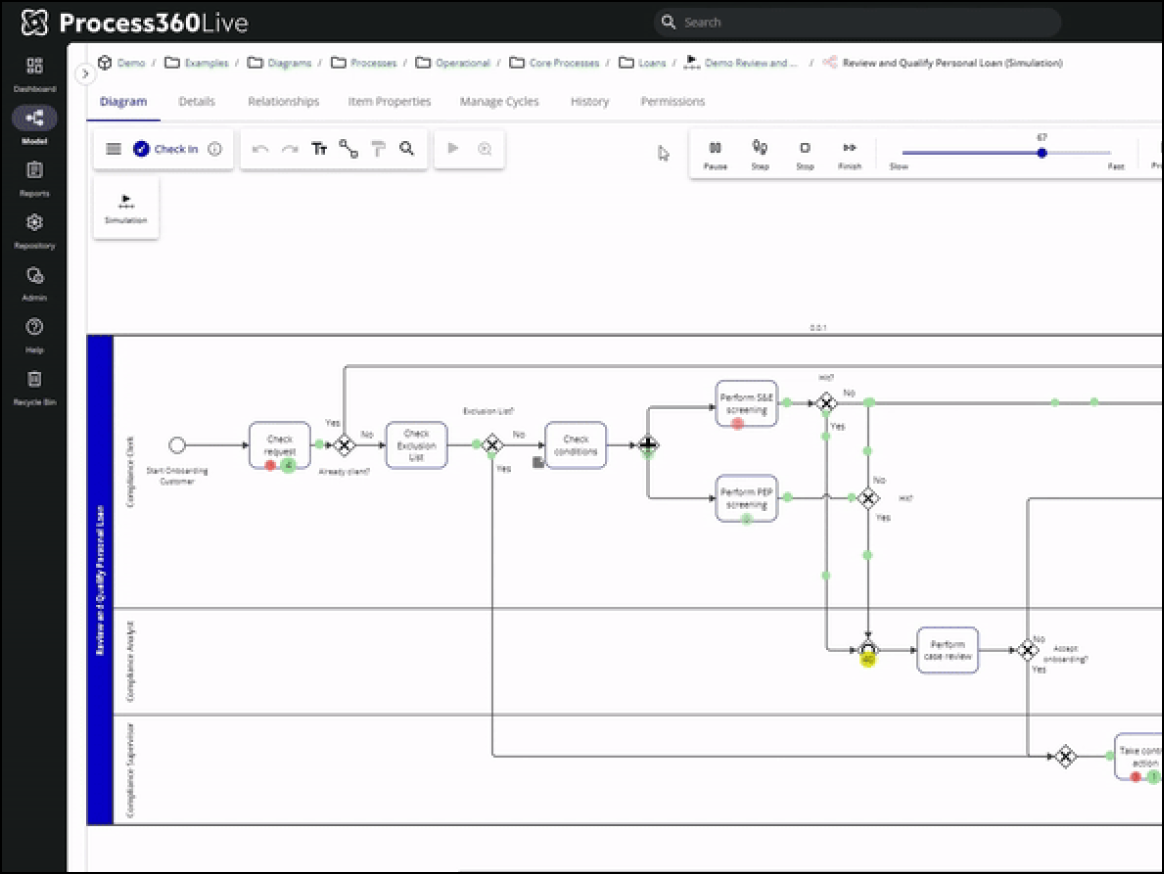Viewport: 1164px width, 874px height.
Task: Open the Recycle Bin
Action: click(x=34, y=388)
